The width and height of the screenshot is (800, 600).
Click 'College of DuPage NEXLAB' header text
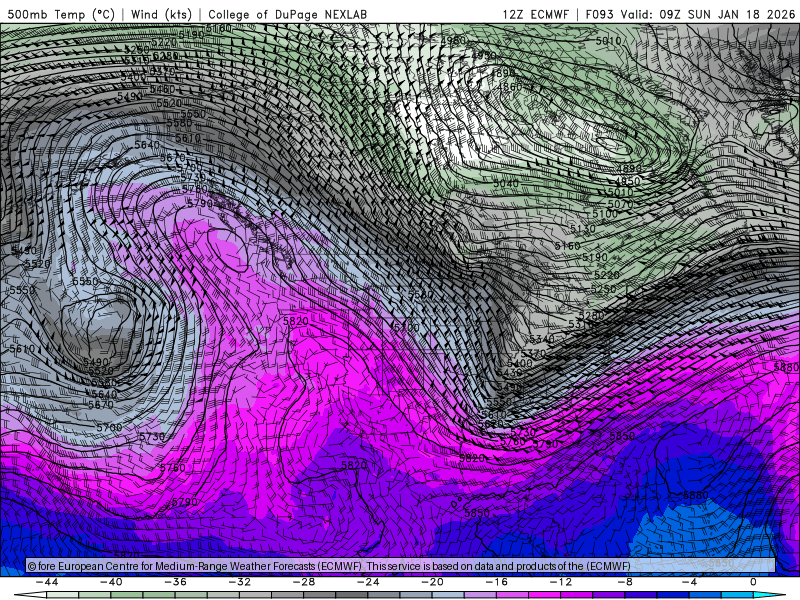point(287,14)
